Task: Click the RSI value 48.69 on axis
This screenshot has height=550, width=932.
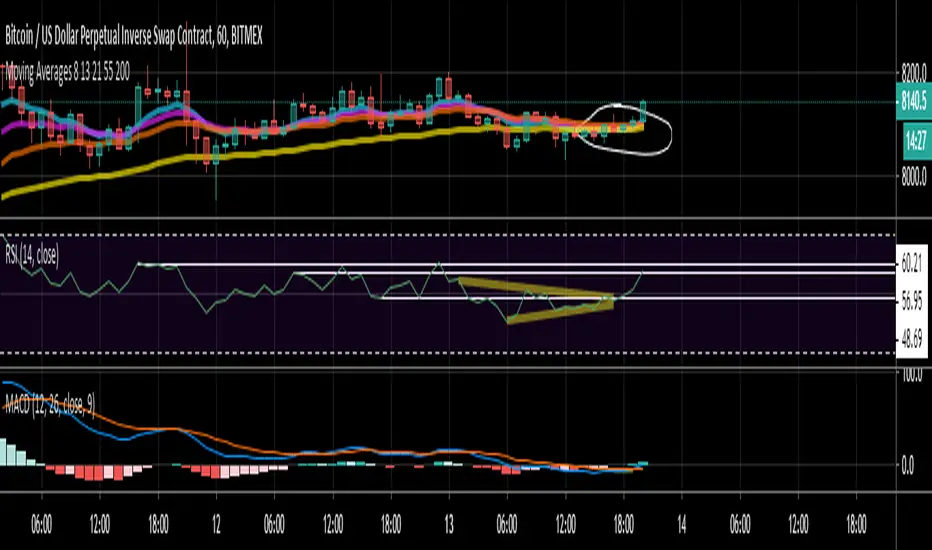Action: 912,339
